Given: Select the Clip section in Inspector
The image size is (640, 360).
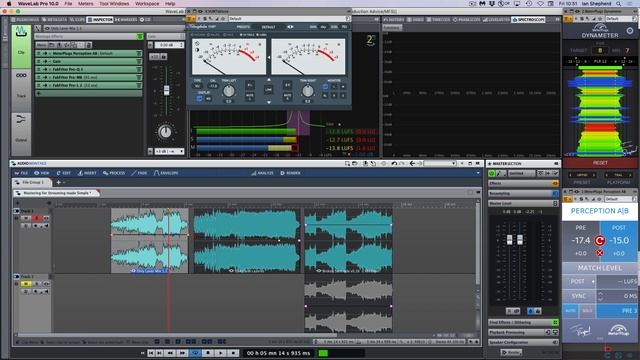Looking at the screenshot, I should [x=21, y=46].
